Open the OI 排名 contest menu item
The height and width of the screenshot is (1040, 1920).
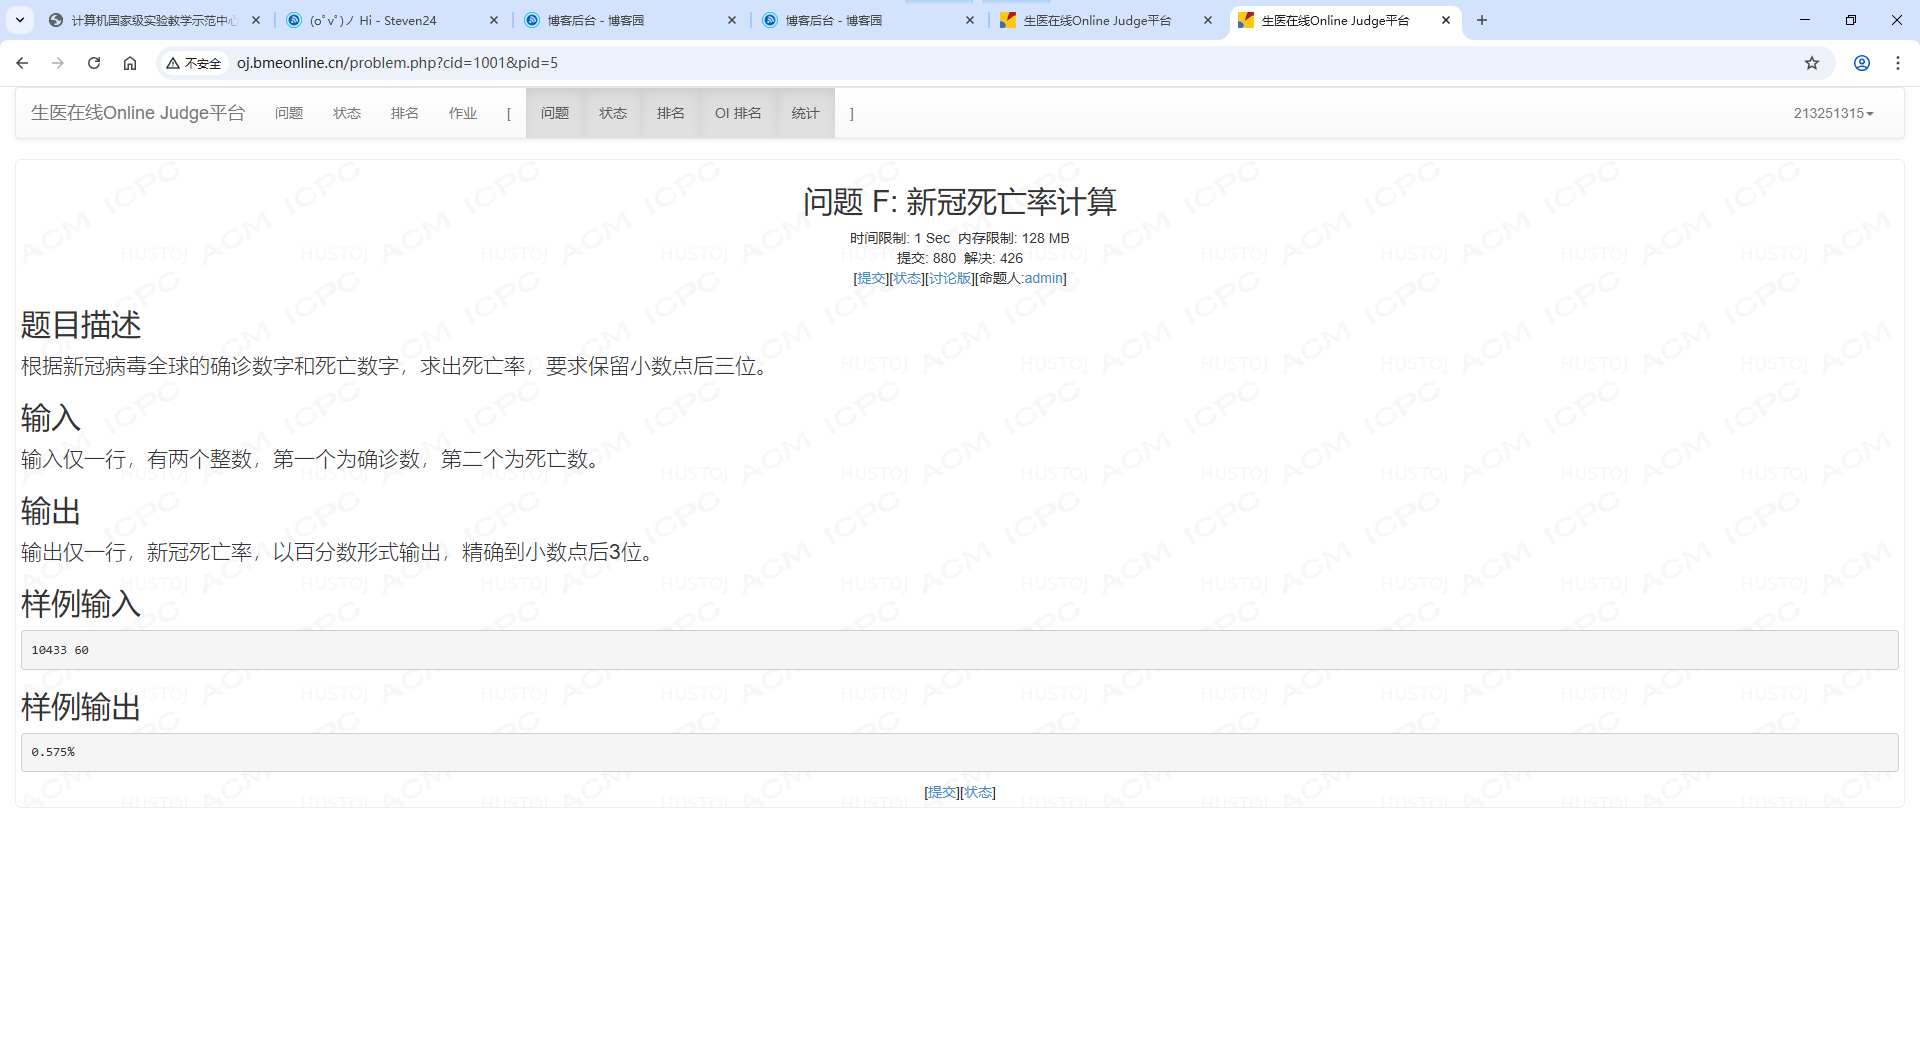(x=738, y=113)
